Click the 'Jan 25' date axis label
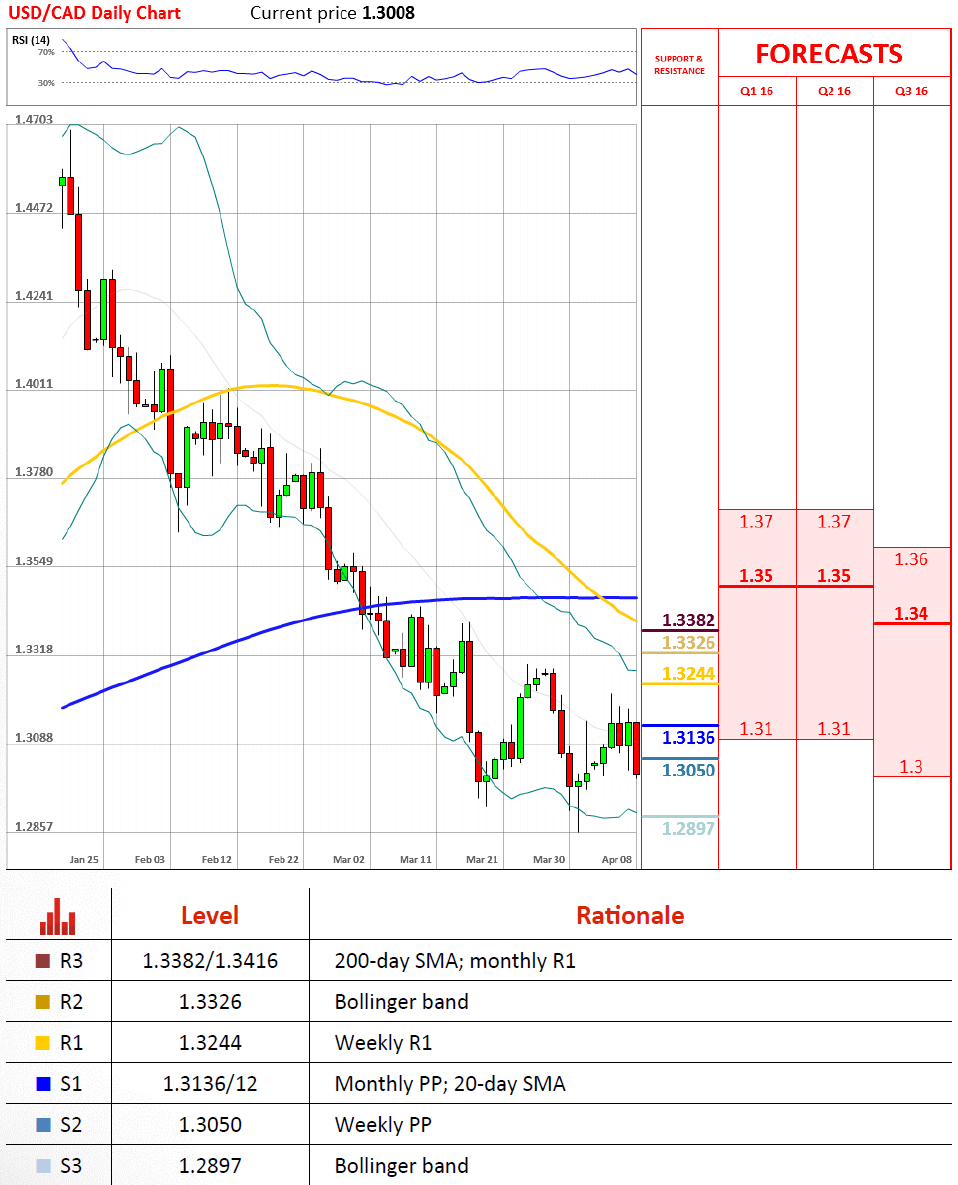Image resolution: width=958 pixels, height=1185 pixels. 84,859
